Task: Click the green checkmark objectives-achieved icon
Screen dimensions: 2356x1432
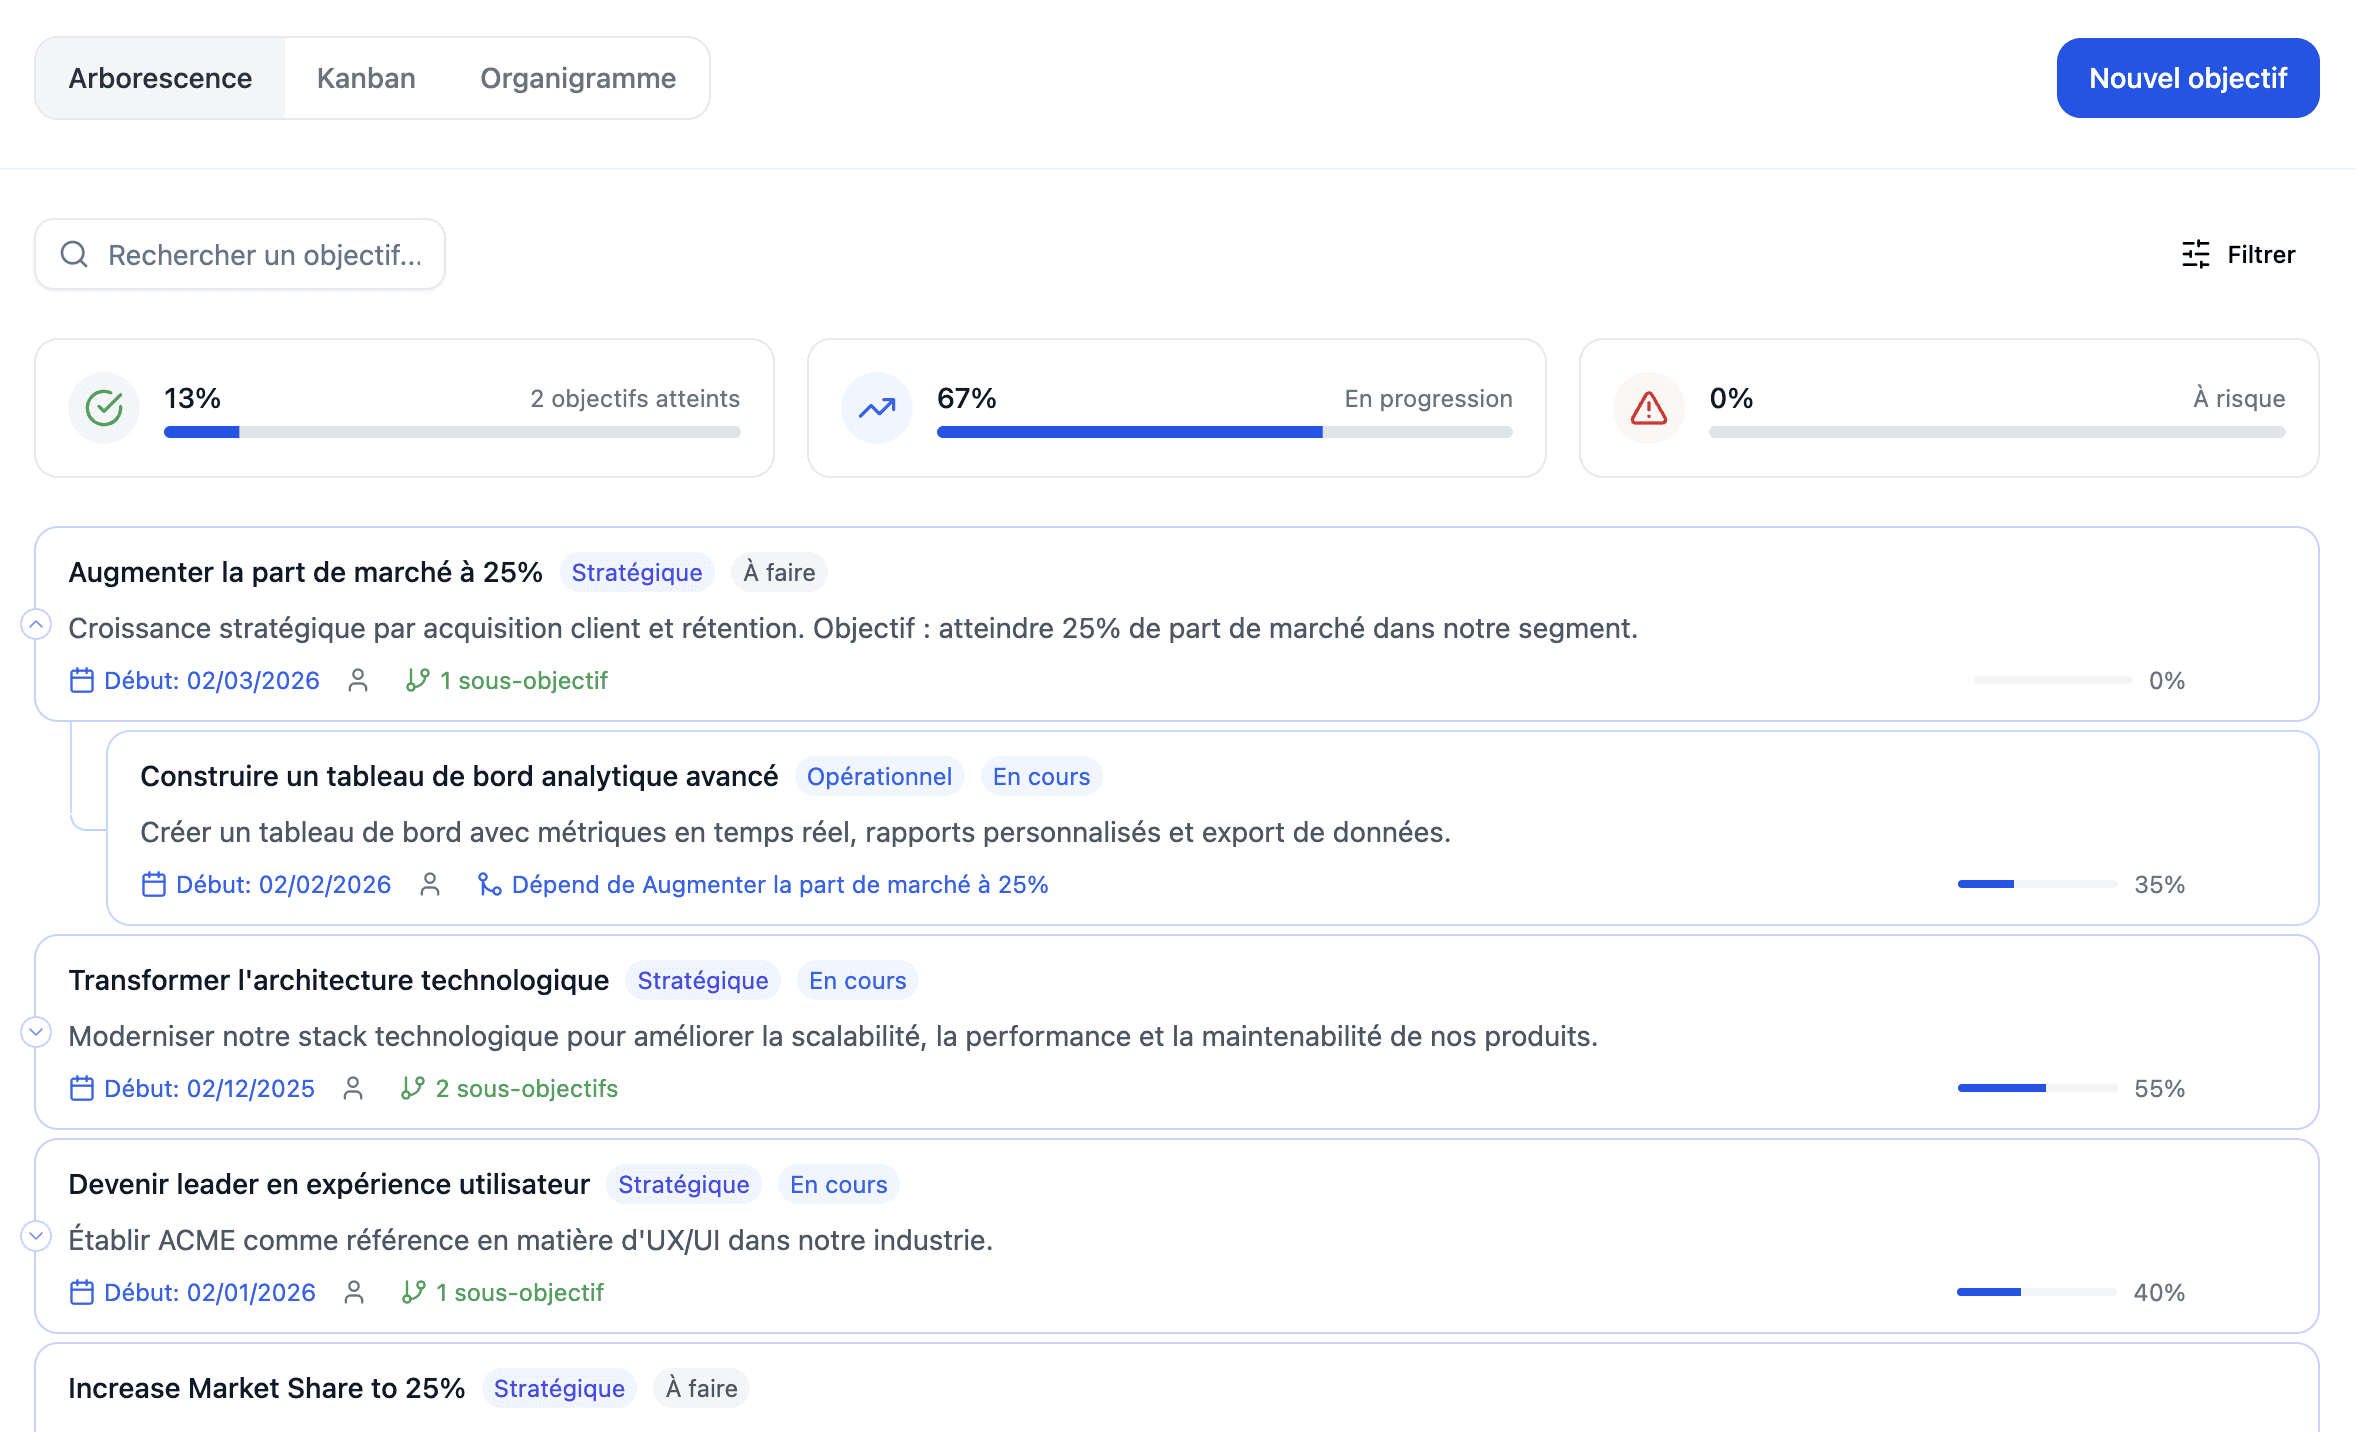Action: [104, 407]
